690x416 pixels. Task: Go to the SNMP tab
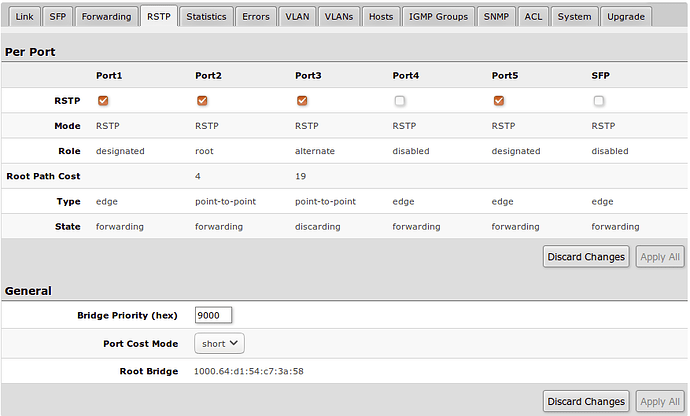click(x=496, y=17)
